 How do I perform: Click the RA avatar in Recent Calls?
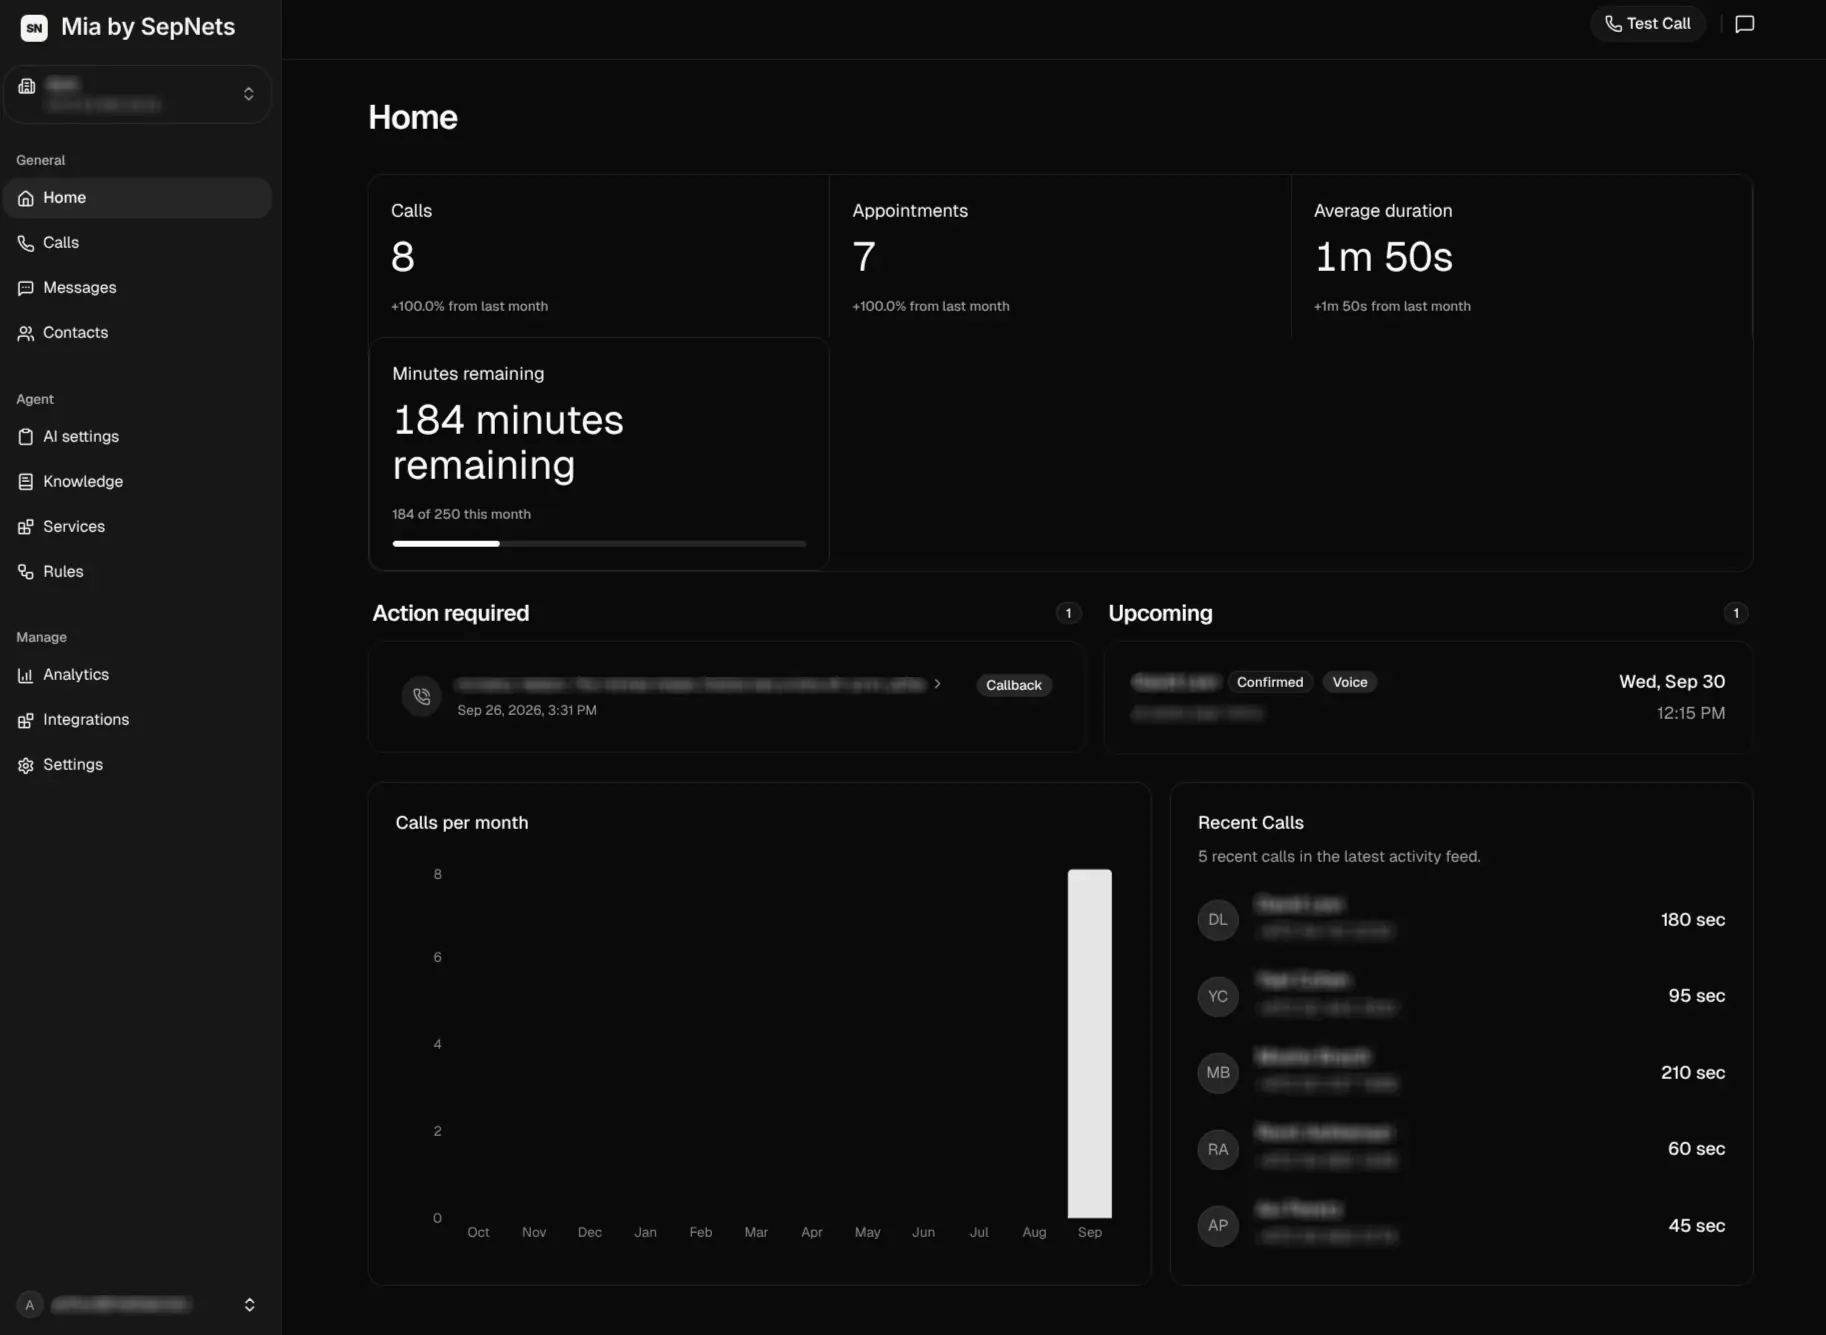[x=1218, y=1150]
